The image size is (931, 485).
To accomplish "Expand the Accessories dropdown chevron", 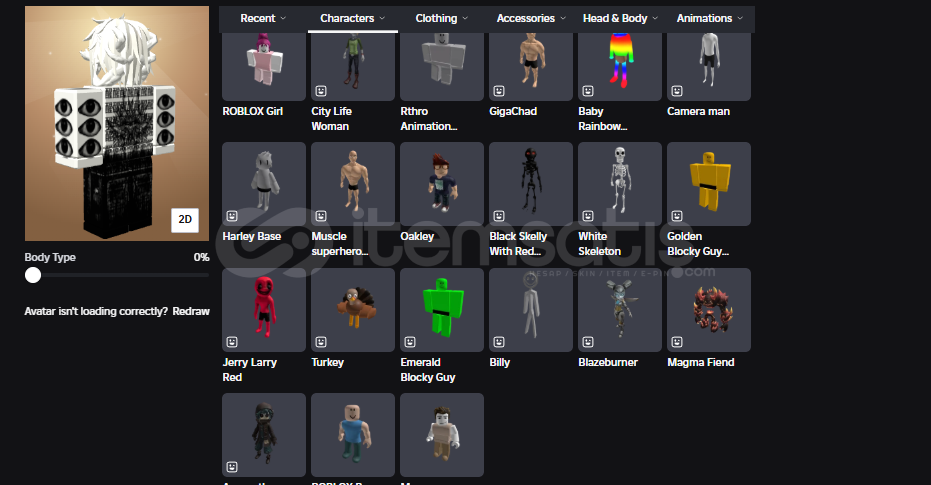I will 563,18.
